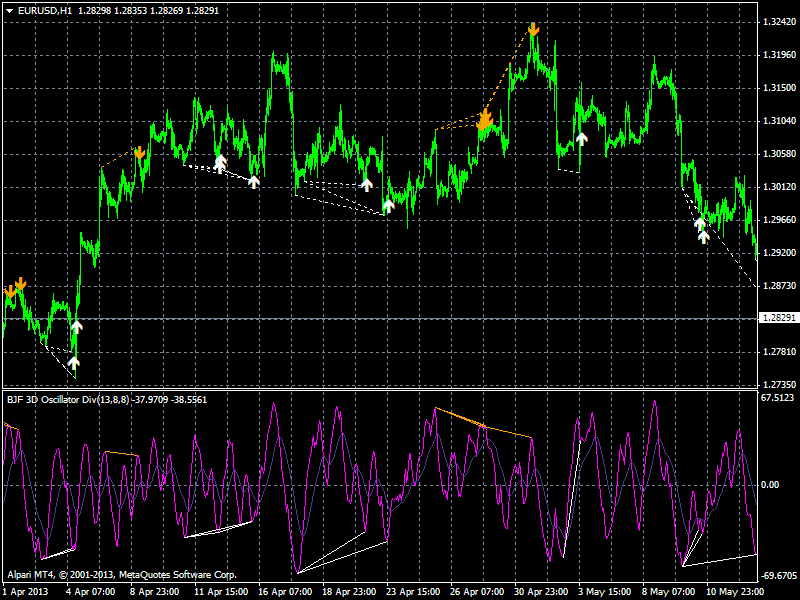Viewport: 800px width, 600px height.
Task: Select the white buy arrow at the lowest 4 April price
Action: point(74,363)
